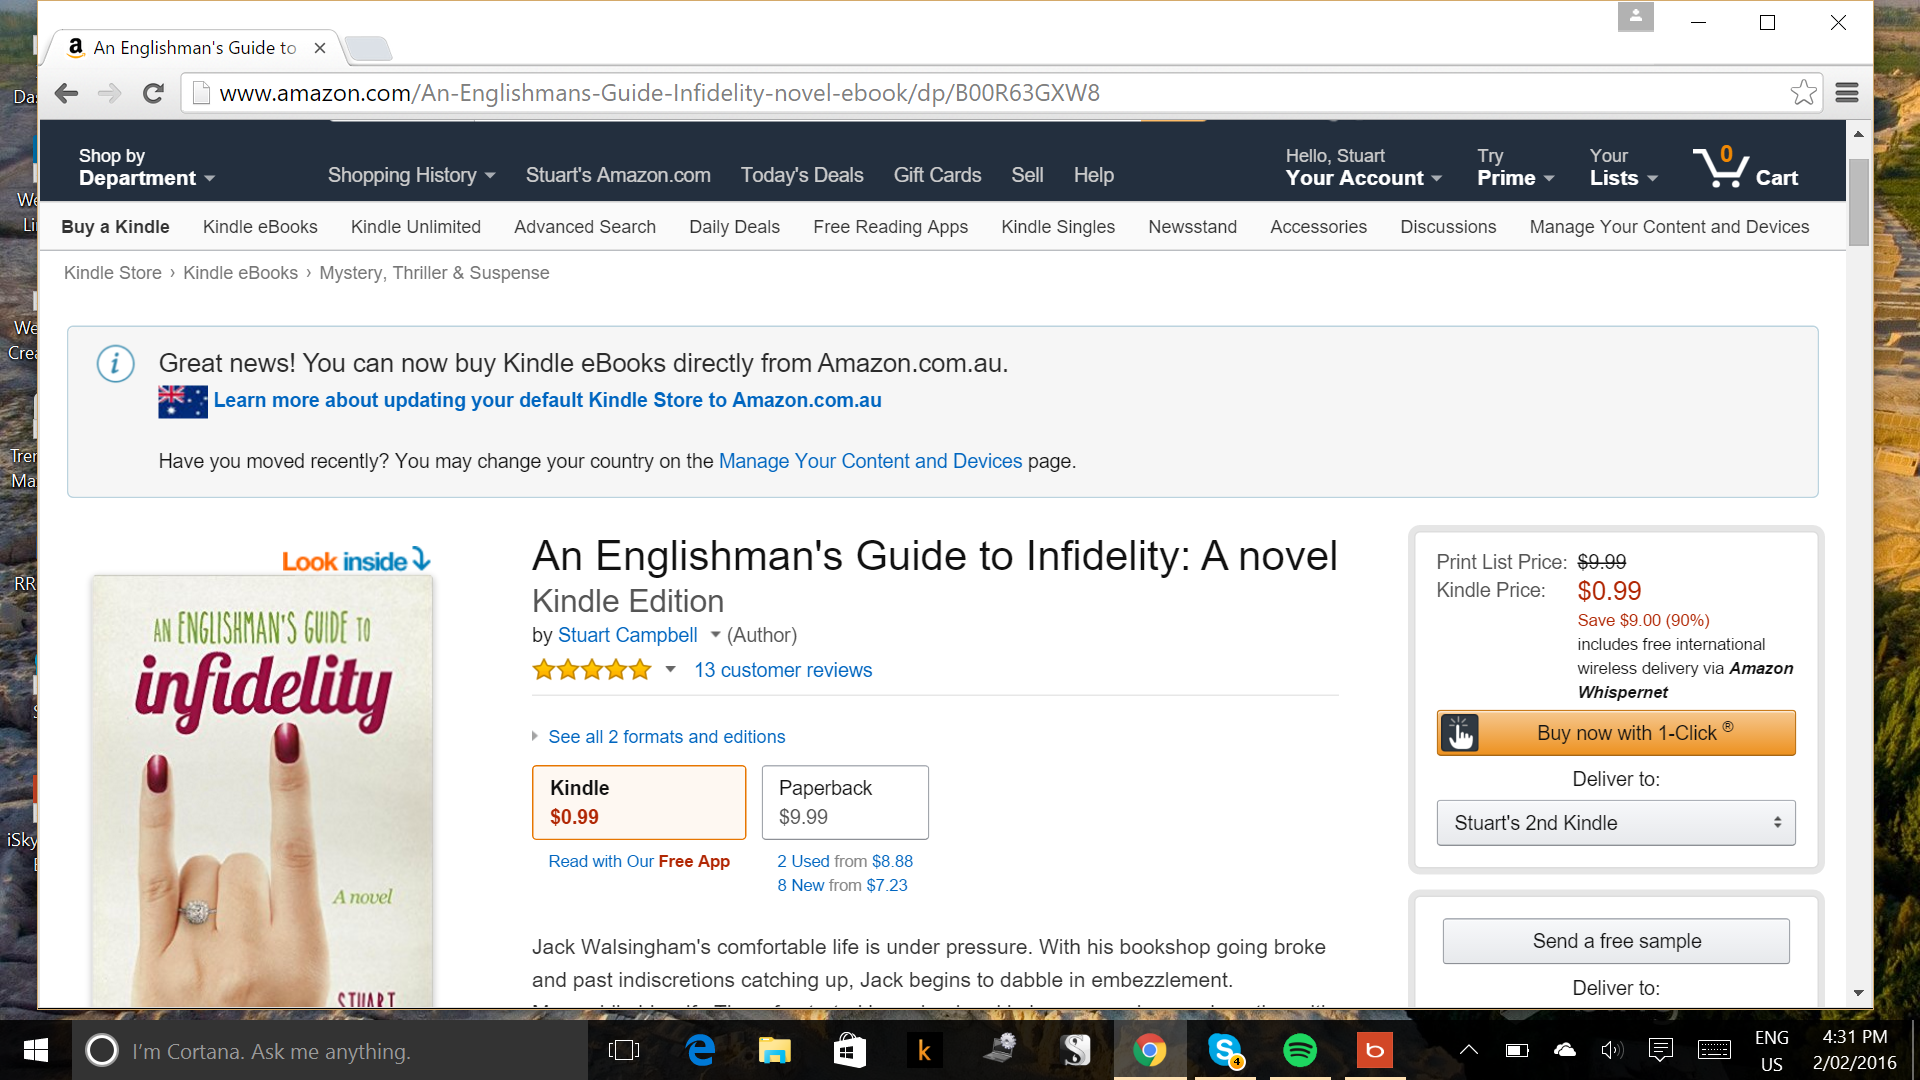Select the Paperback $9.99 format option
Viewport: 1920px width, 1080px height.
click(x=845, y=802)
